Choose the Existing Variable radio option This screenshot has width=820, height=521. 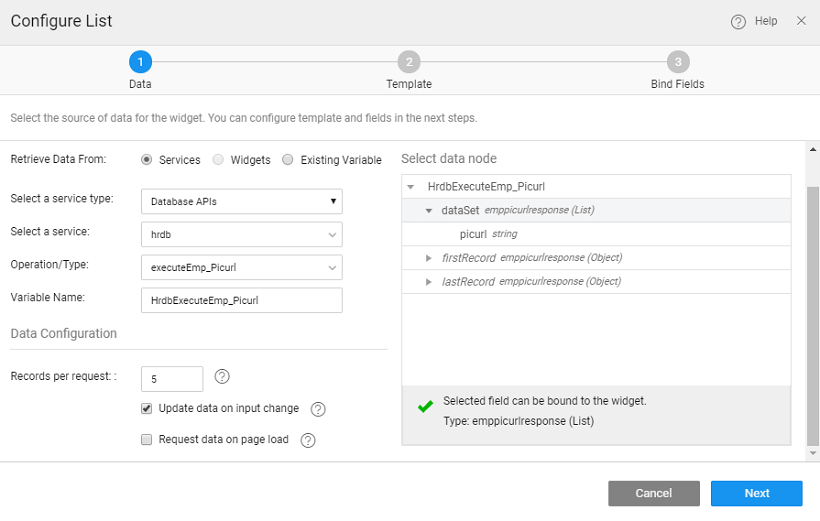coord(288,160)
